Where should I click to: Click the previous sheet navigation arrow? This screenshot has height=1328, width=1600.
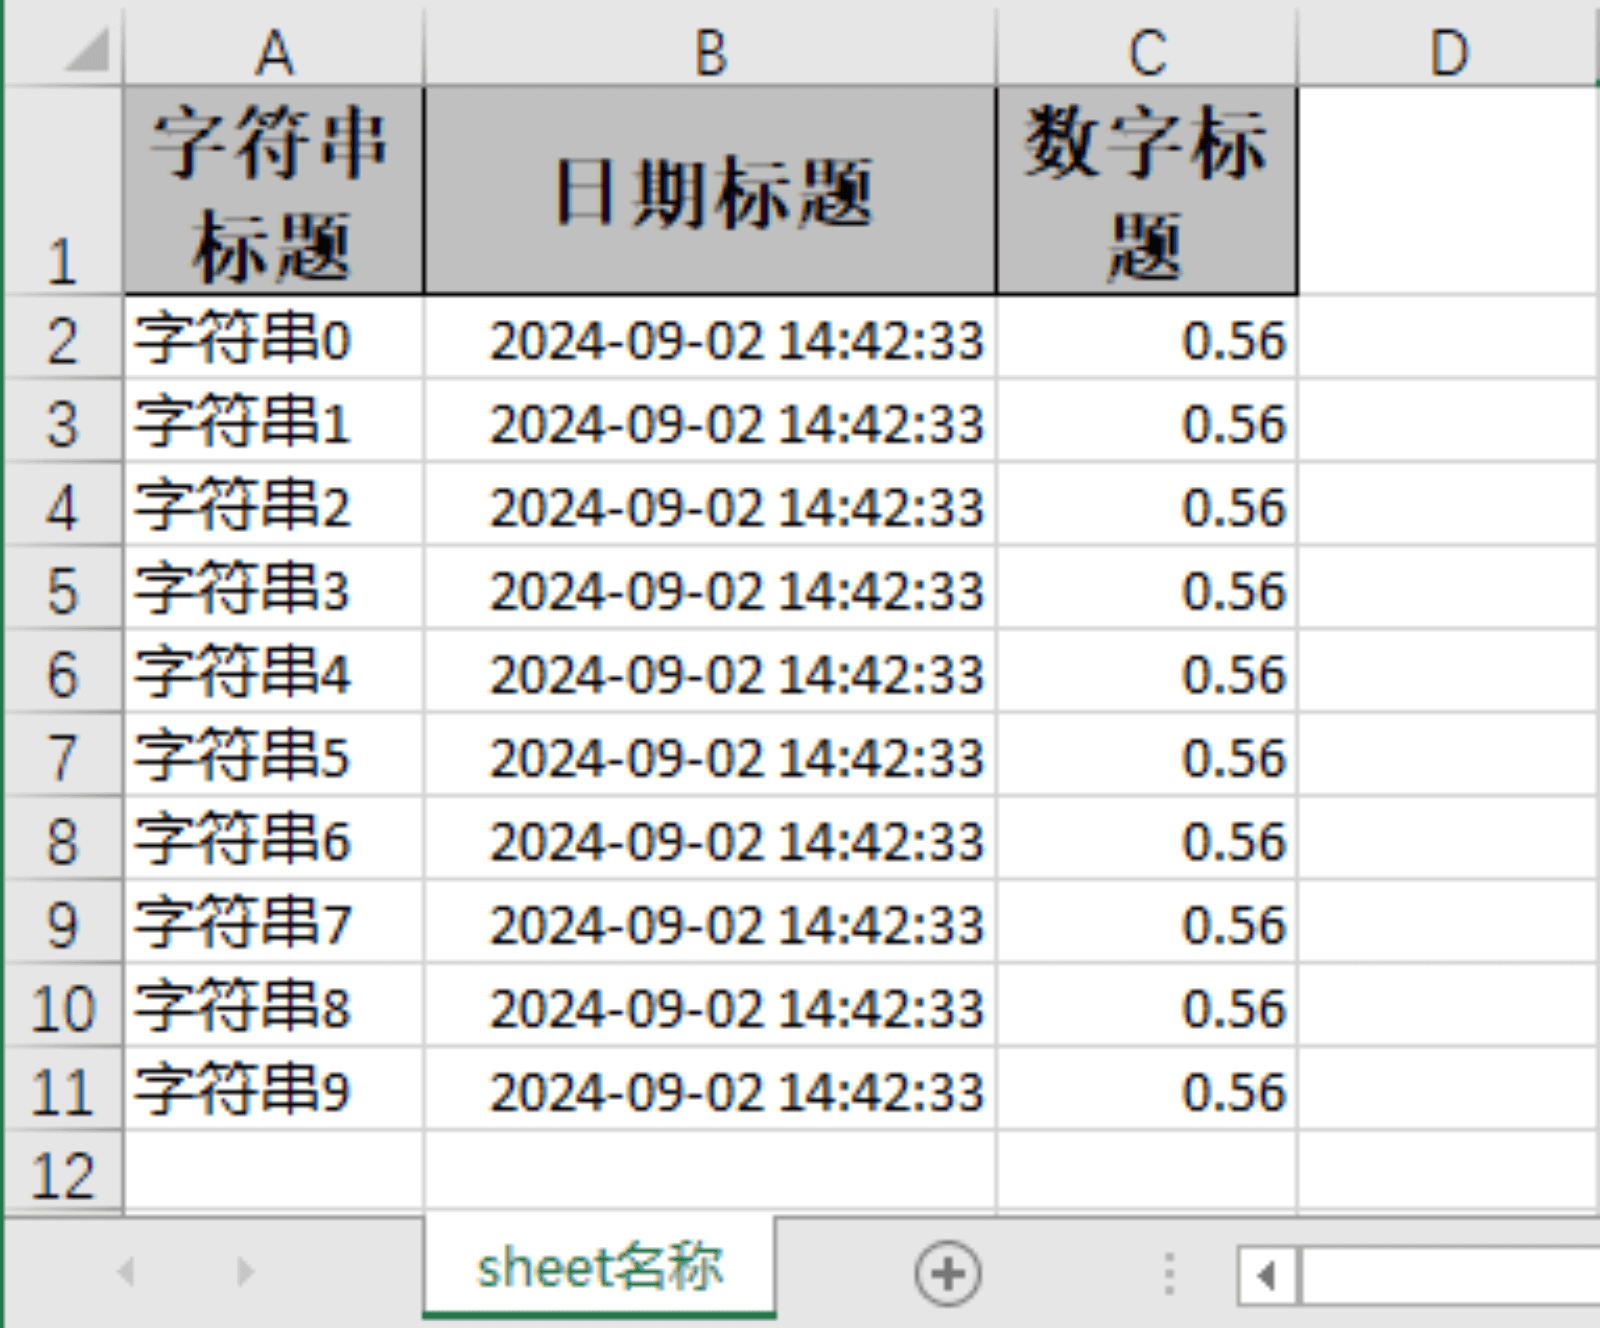tap(126, 1272)
